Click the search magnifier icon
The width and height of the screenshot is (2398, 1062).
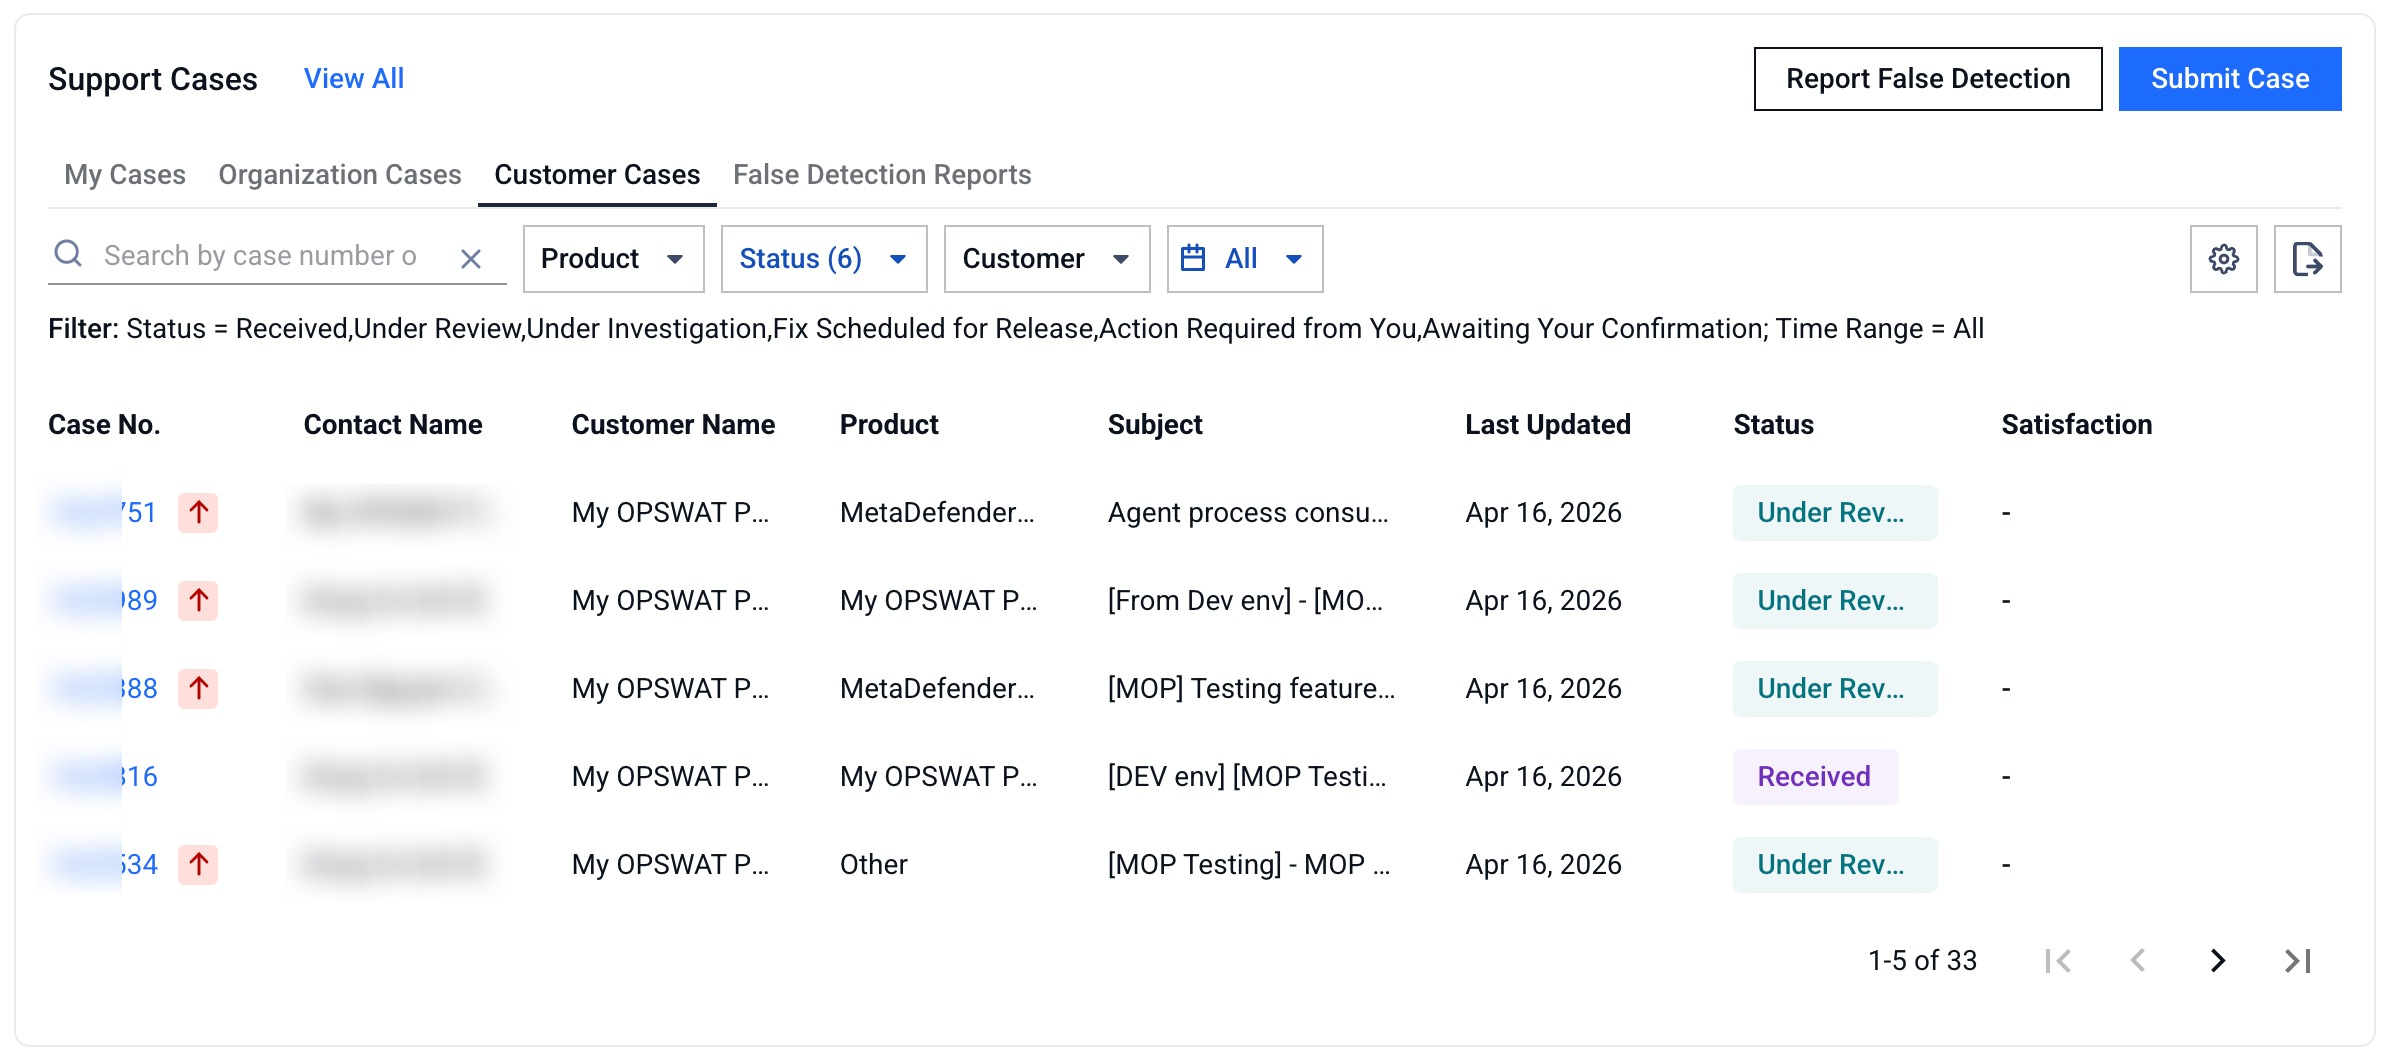(68, 254)
